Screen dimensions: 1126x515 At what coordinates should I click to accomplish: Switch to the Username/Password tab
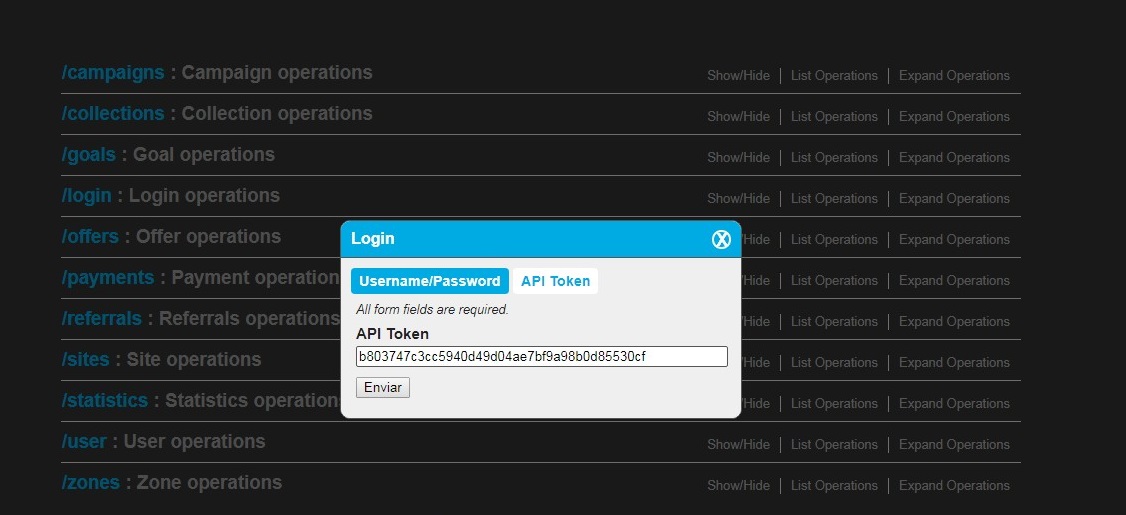[x=429, y=281]
